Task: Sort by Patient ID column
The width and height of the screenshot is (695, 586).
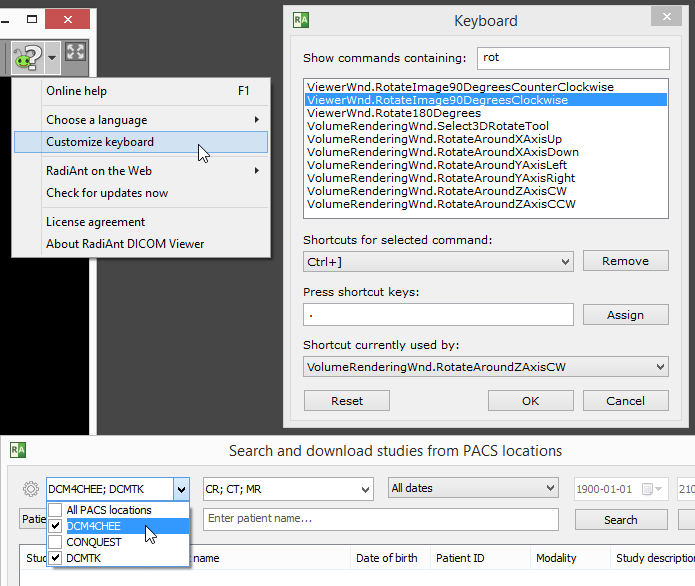Action: pyautogui.click(x=480, y=558)
